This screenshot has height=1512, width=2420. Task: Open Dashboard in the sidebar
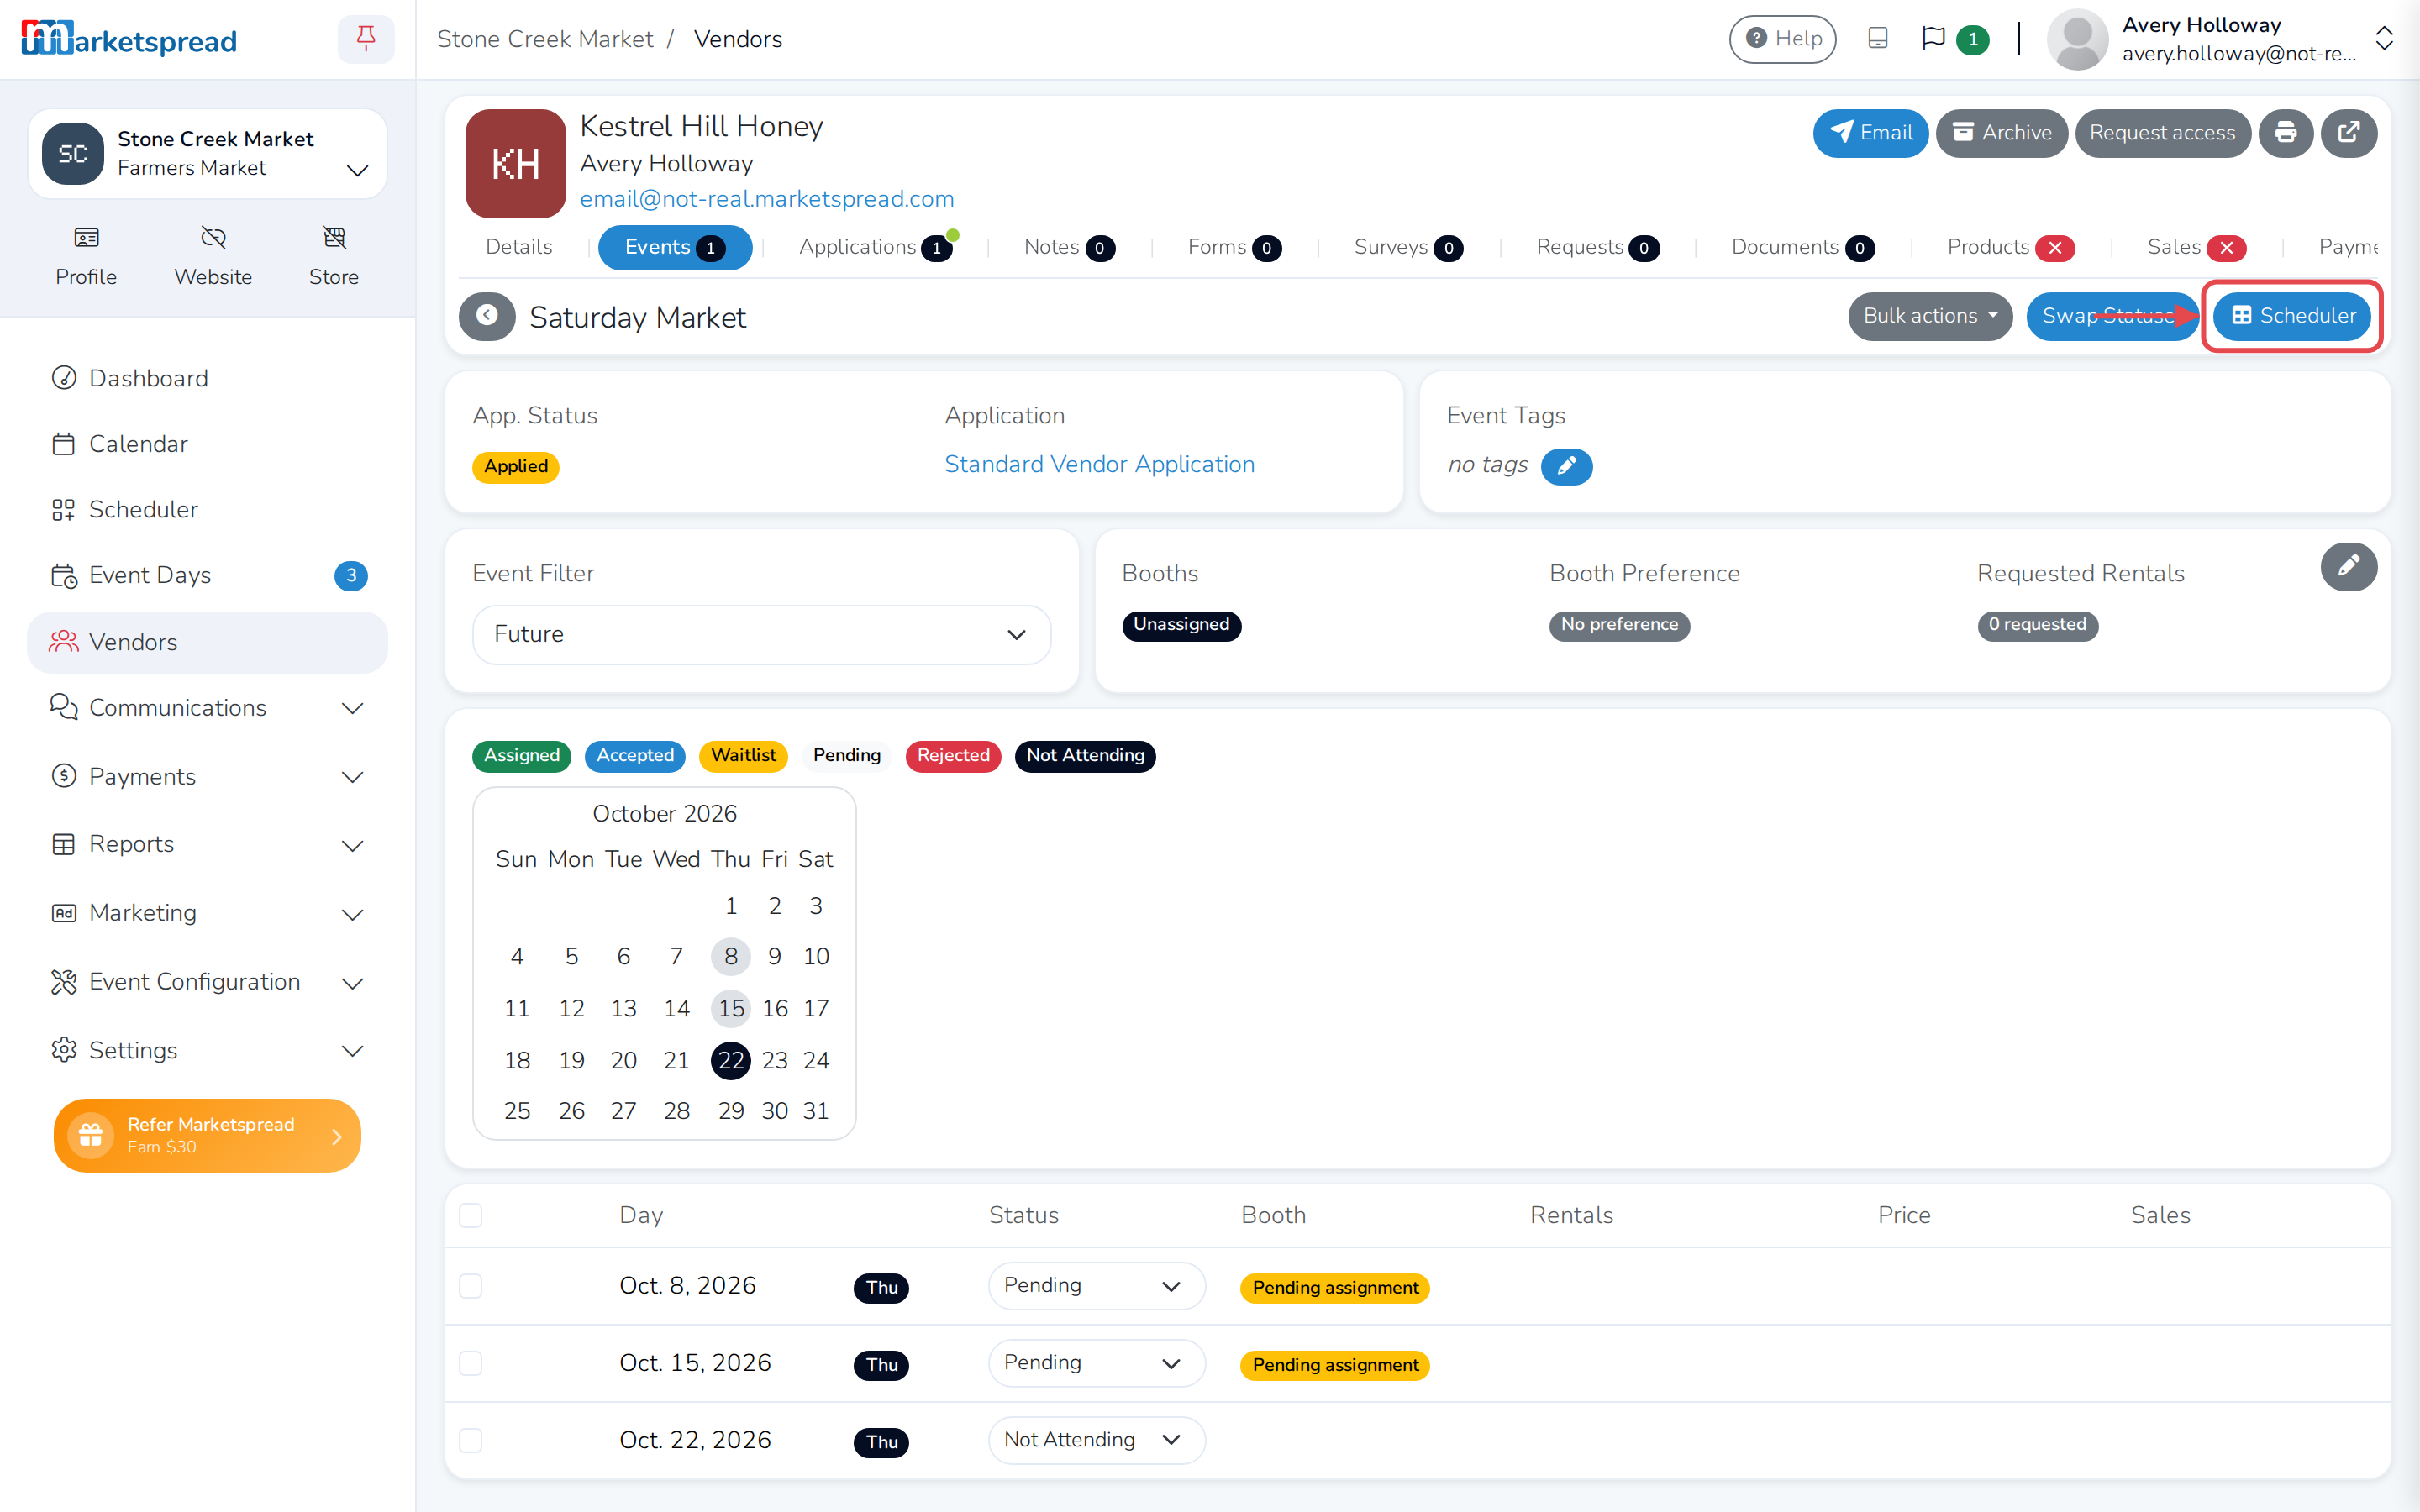[x=207, y=378]
